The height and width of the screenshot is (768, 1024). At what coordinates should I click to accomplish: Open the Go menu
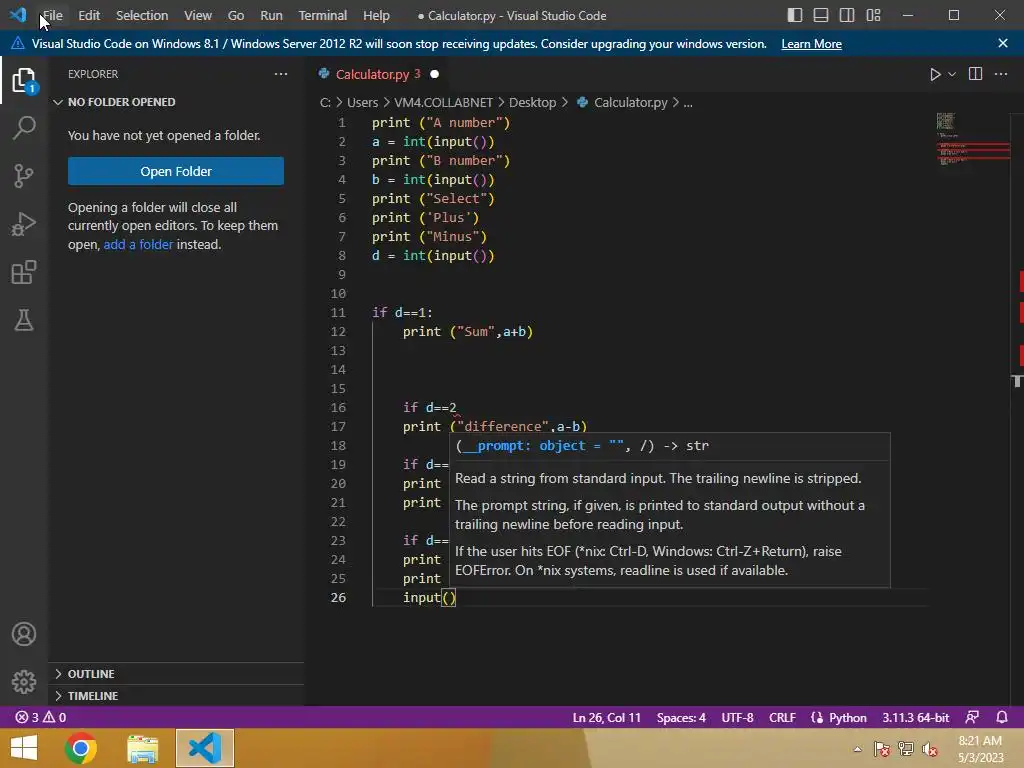[x=236, y=15]
